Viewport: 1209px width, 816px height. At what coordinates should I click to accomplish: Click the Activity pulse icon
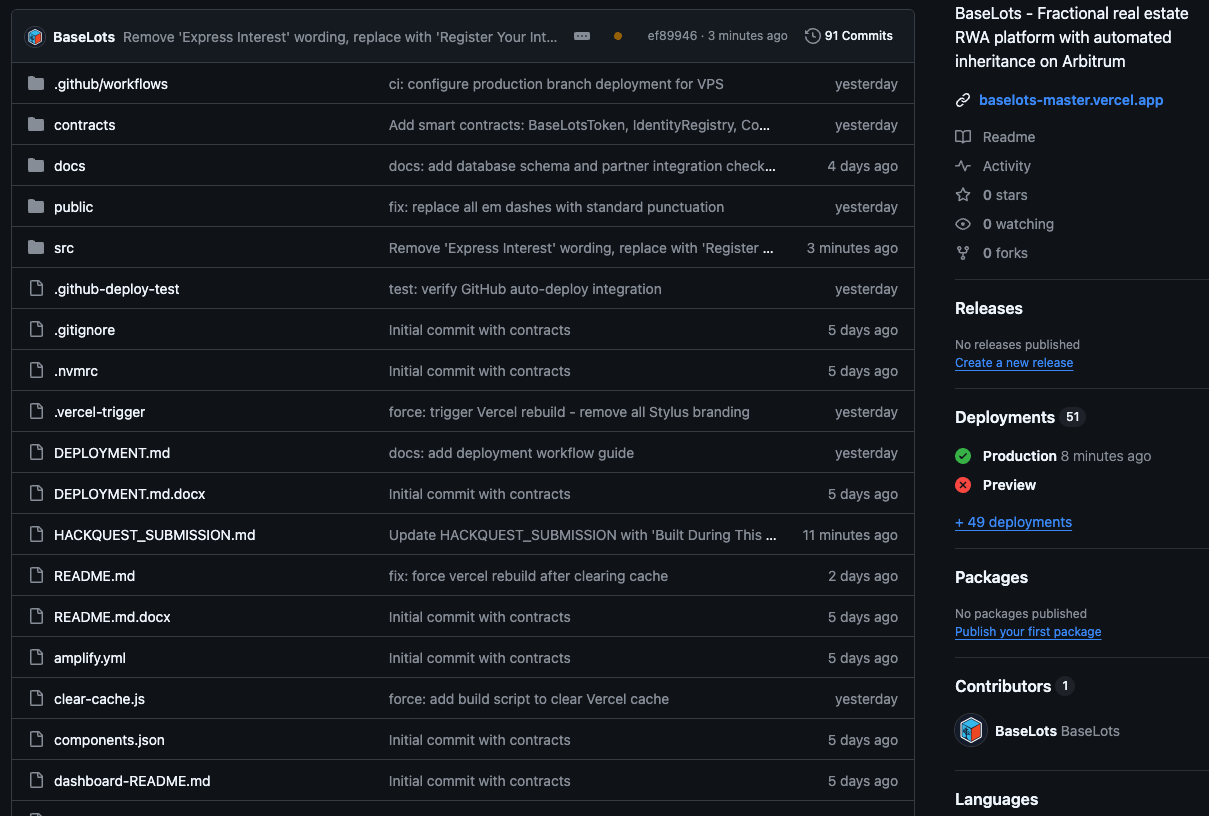963,166
